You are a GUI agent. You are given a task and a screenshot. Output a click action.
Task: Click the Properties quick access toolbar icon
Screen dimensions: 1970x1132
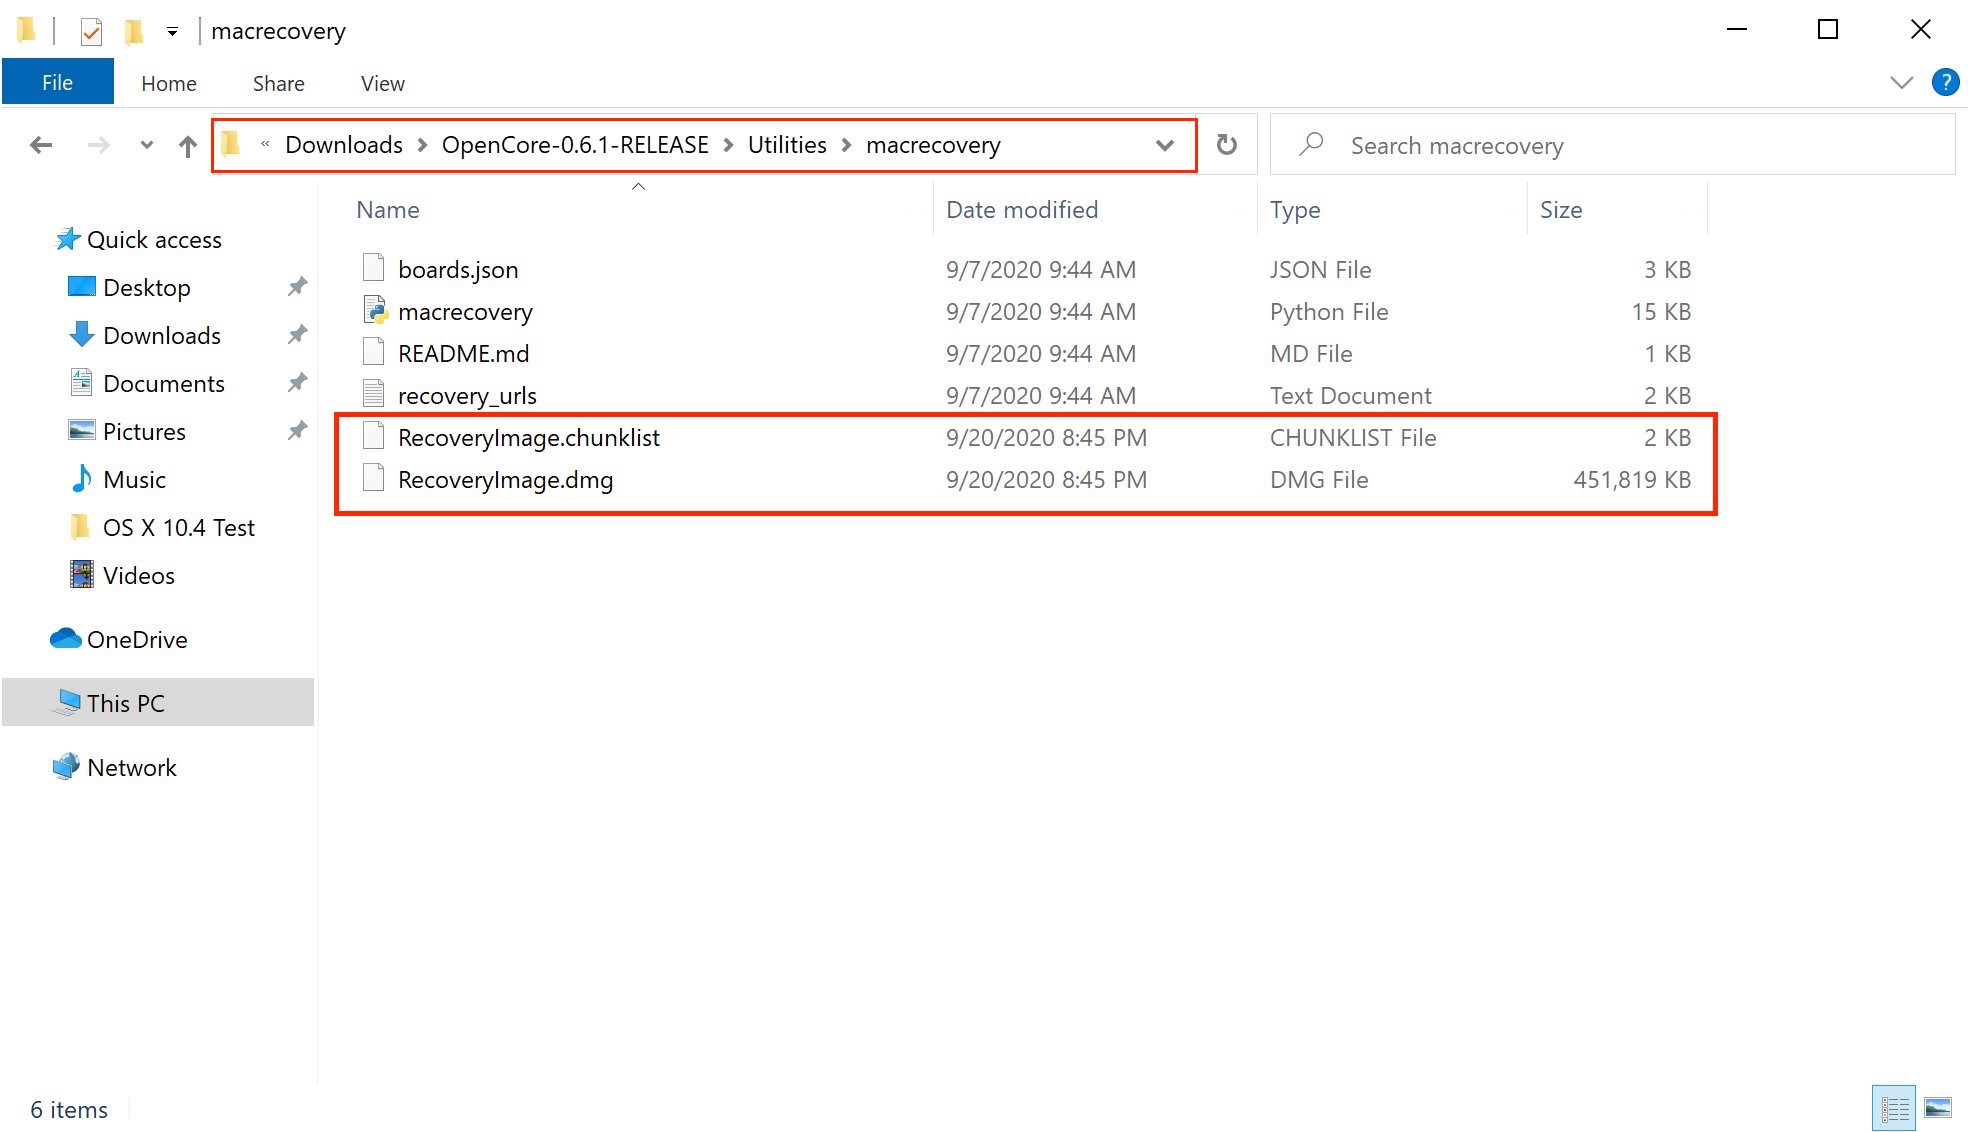(x=91, y=32)
